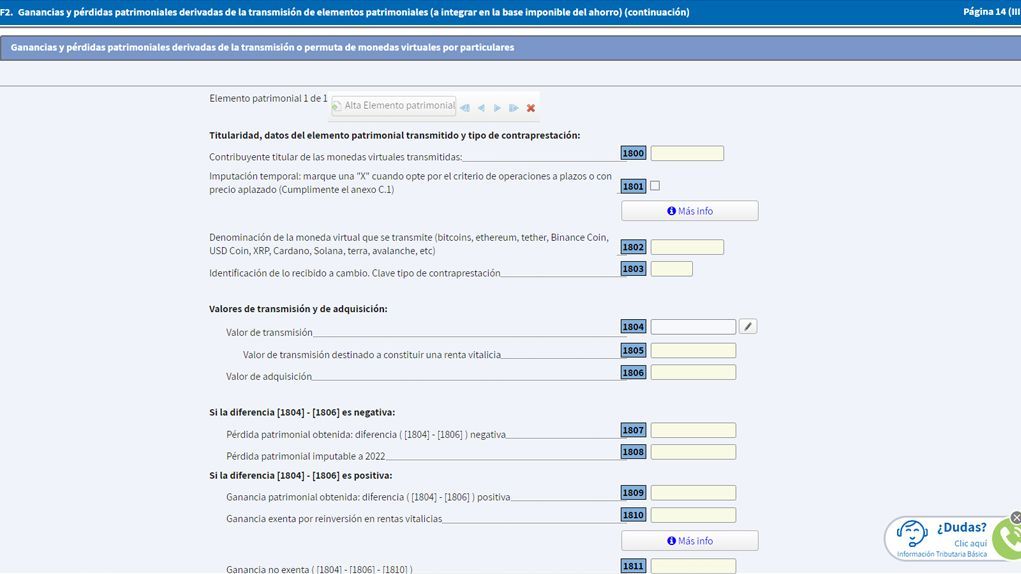1021x574 pixels.
Task: Click the Alta Elemento patrimonial button
Action: coord(393,105)
